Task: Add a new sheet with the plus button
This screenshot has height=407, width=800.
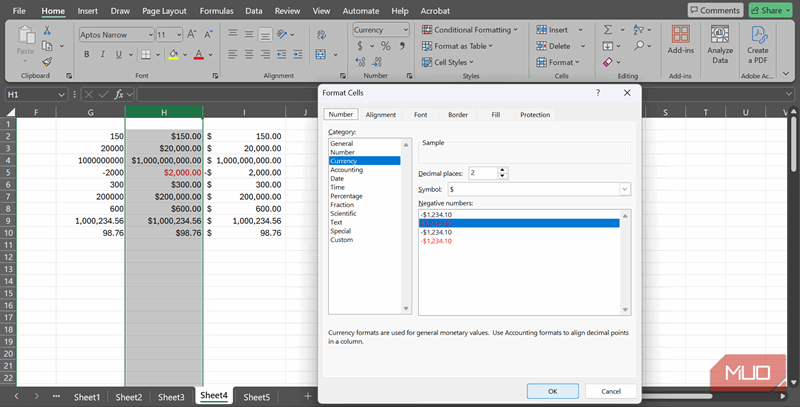Action: point(307,396)
